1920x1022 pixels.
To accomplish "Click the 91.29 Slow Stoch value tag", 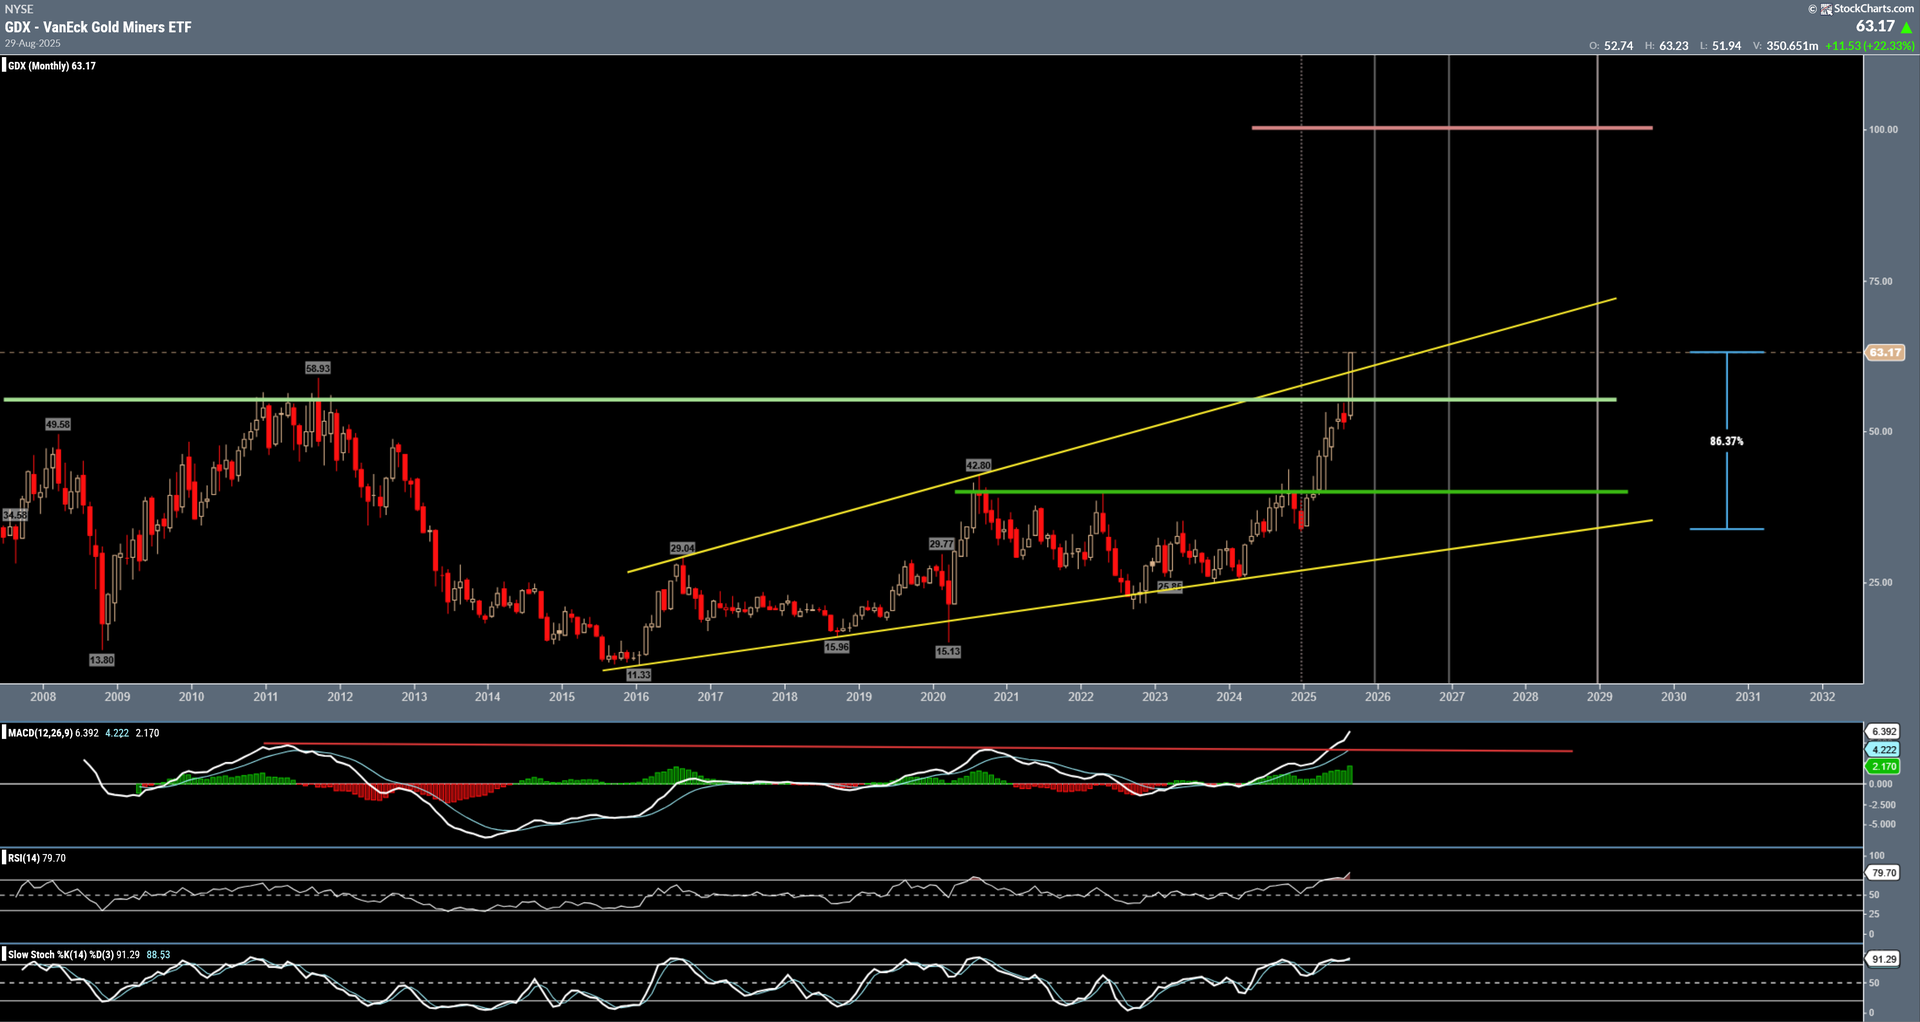I will click(x=1883, y=959).
